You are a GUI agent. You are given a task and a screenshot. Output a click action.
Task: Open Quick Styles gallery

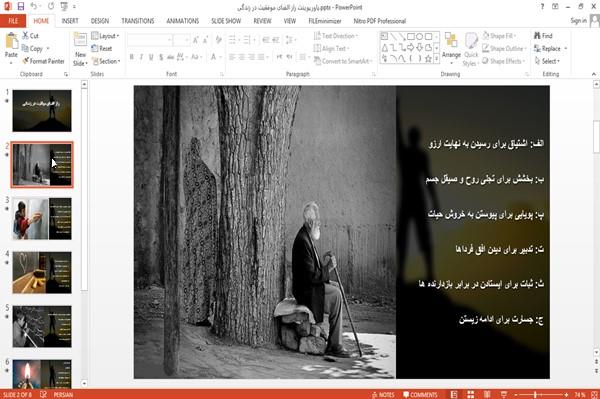[471, 50]
